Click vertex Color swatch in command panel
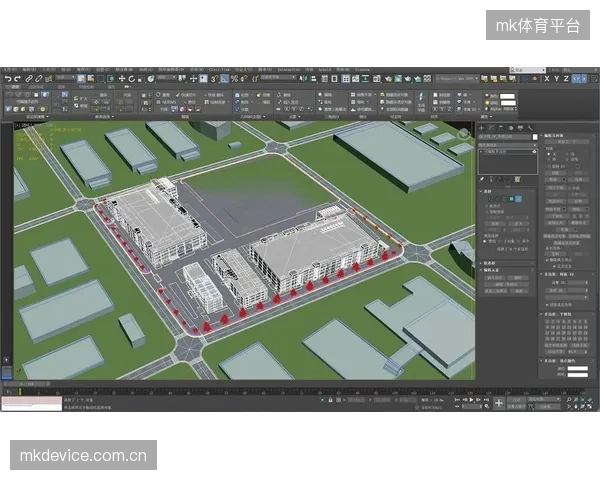 (x=577, y=369)
